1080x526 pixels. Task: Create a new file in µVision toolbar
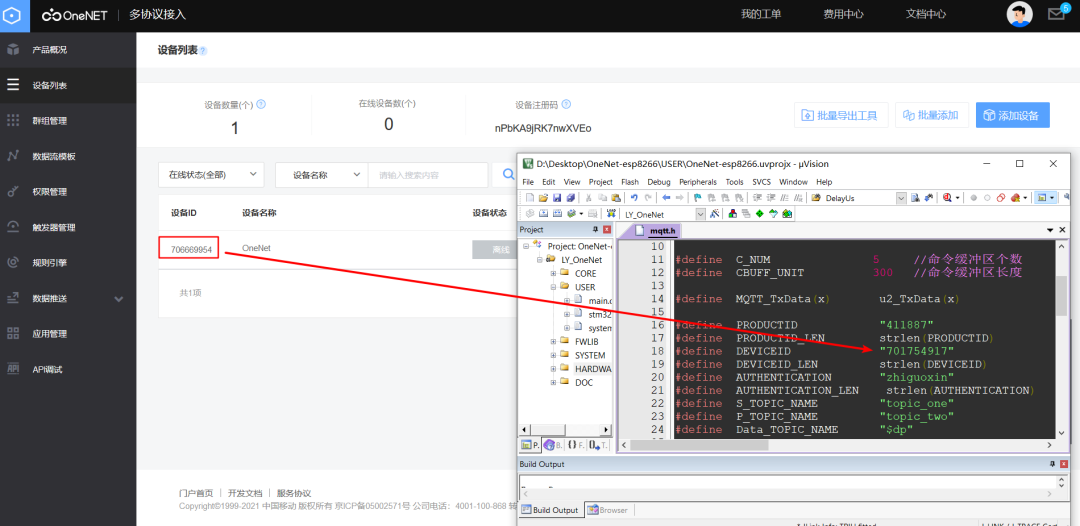click(x=530, y=198)
